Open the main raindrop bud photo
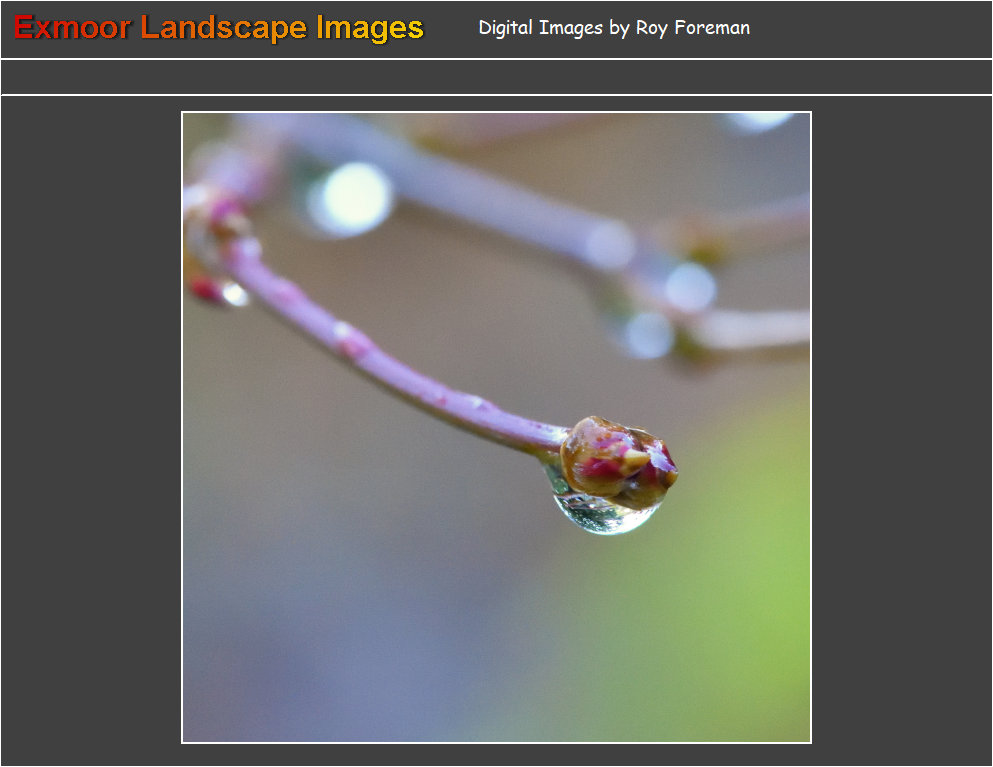Viewport: 993px width, 767px height. [x=496, y=428]
